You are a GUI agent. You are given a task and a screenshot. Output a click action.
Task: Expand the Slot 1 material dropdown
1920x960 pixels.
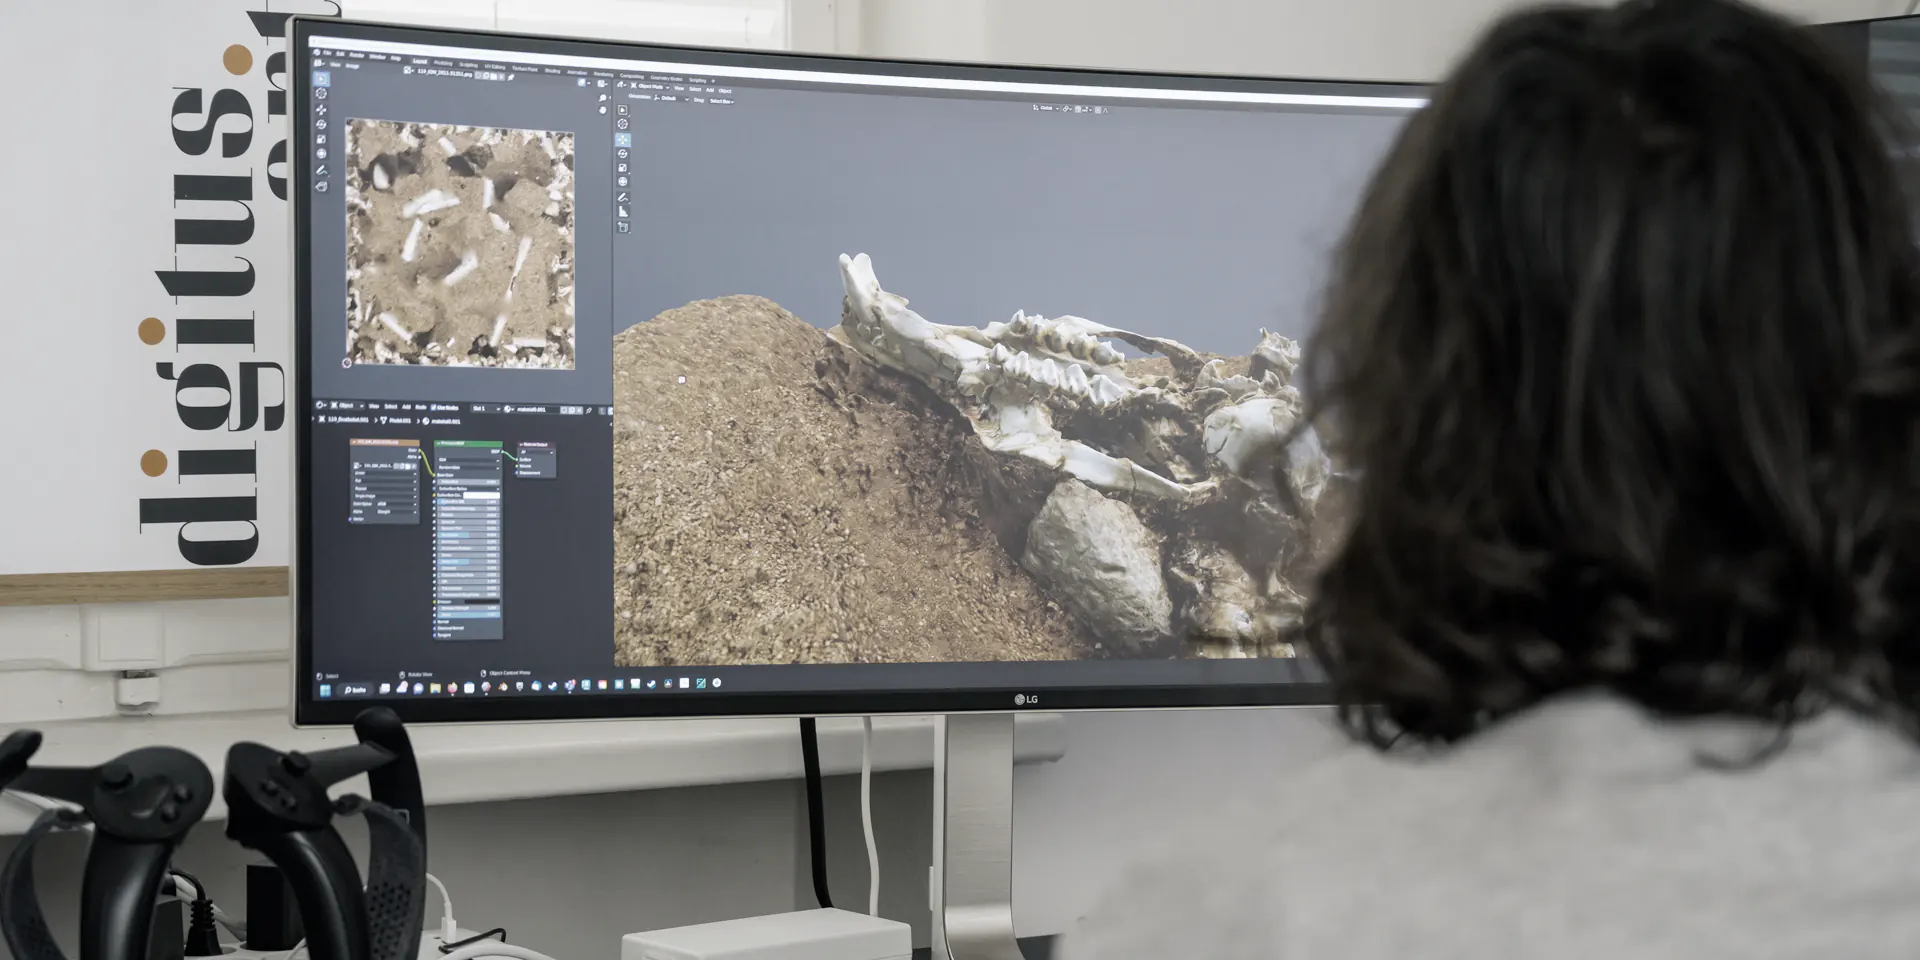pos(484,408)
